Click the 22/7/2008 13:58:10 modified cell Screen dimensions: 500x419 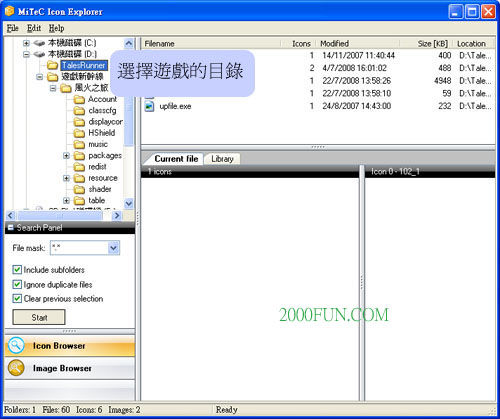[x=356, y=93]
